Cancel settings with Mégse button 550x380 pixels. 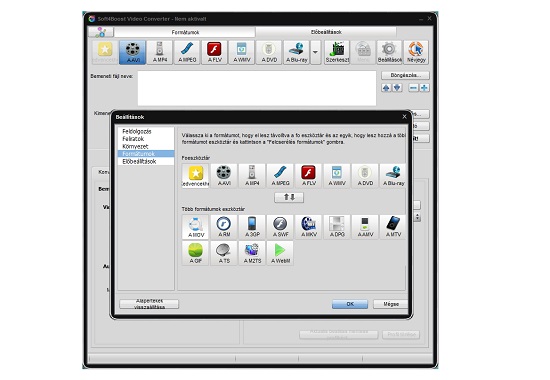[x=390, y=304]
